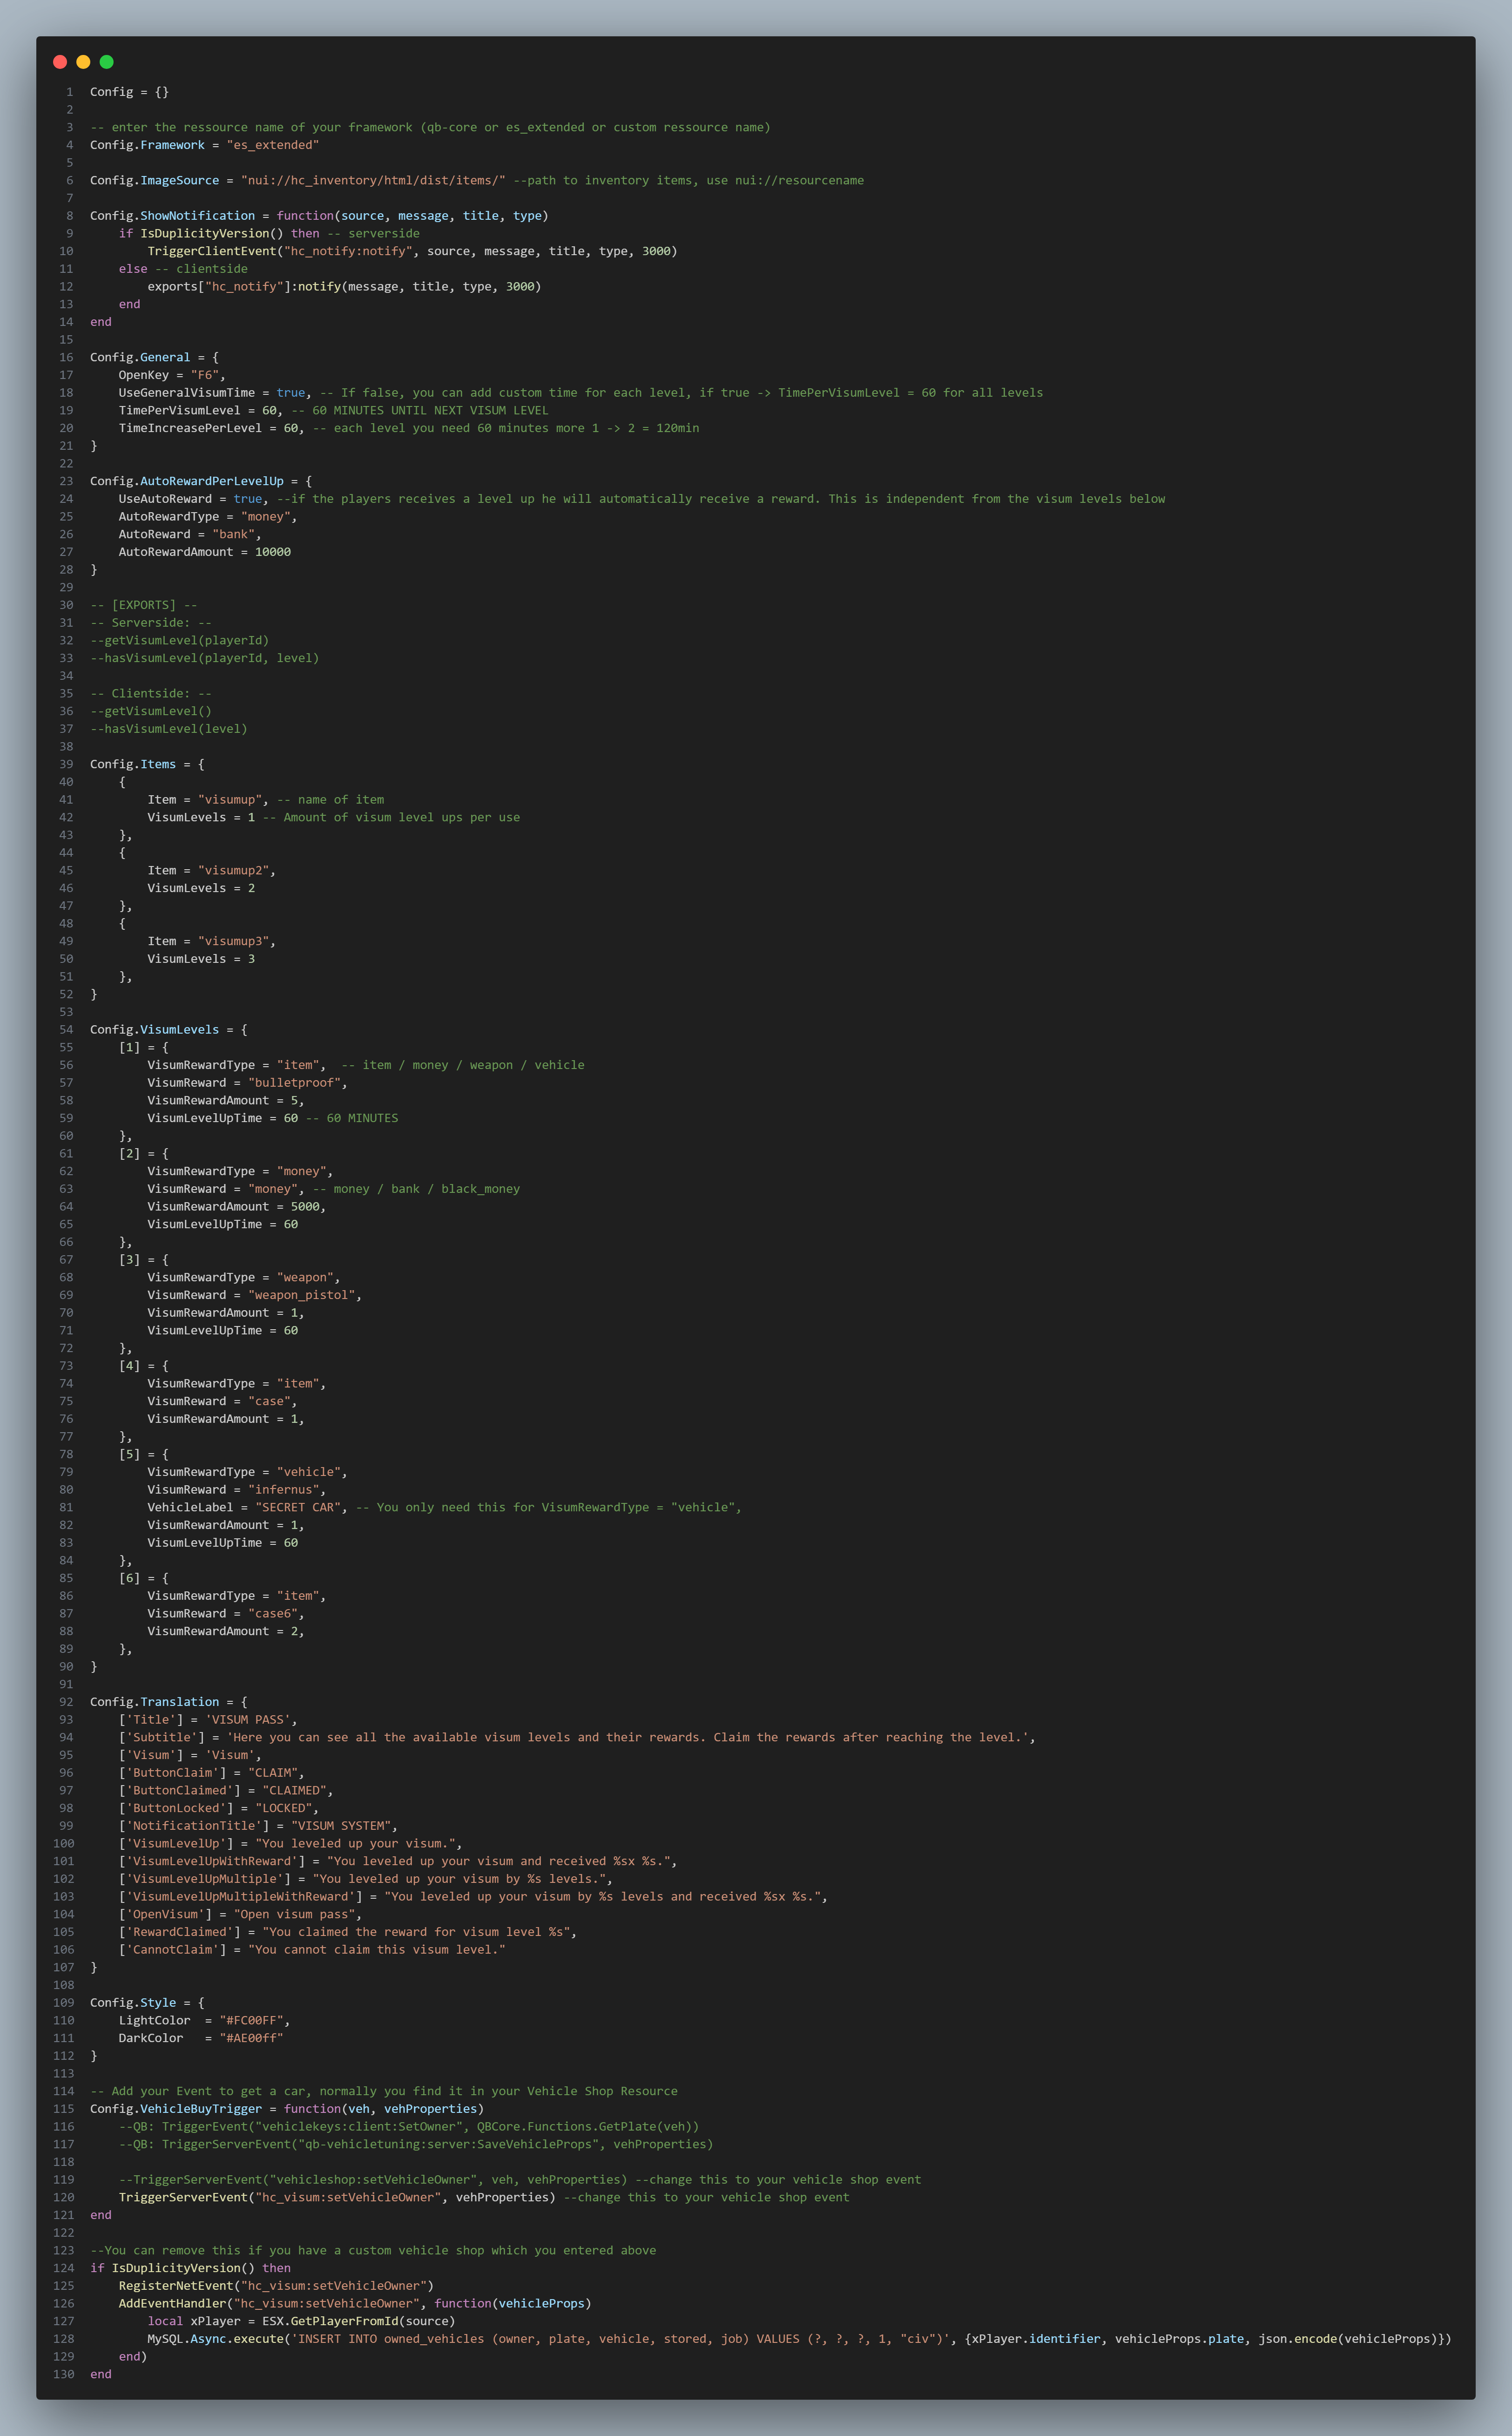The height and width of the screenshot is (2436, 1512).
Task: Click AutoRewardType = "money" line
Action: (208, 517)
